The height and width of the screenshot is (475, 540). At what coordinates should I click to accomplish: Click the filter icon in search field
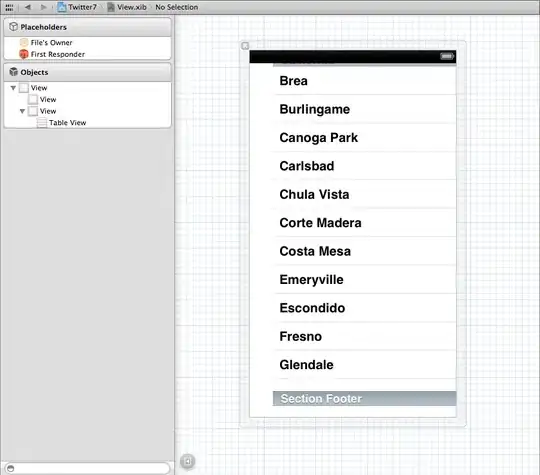coord(11,468)
